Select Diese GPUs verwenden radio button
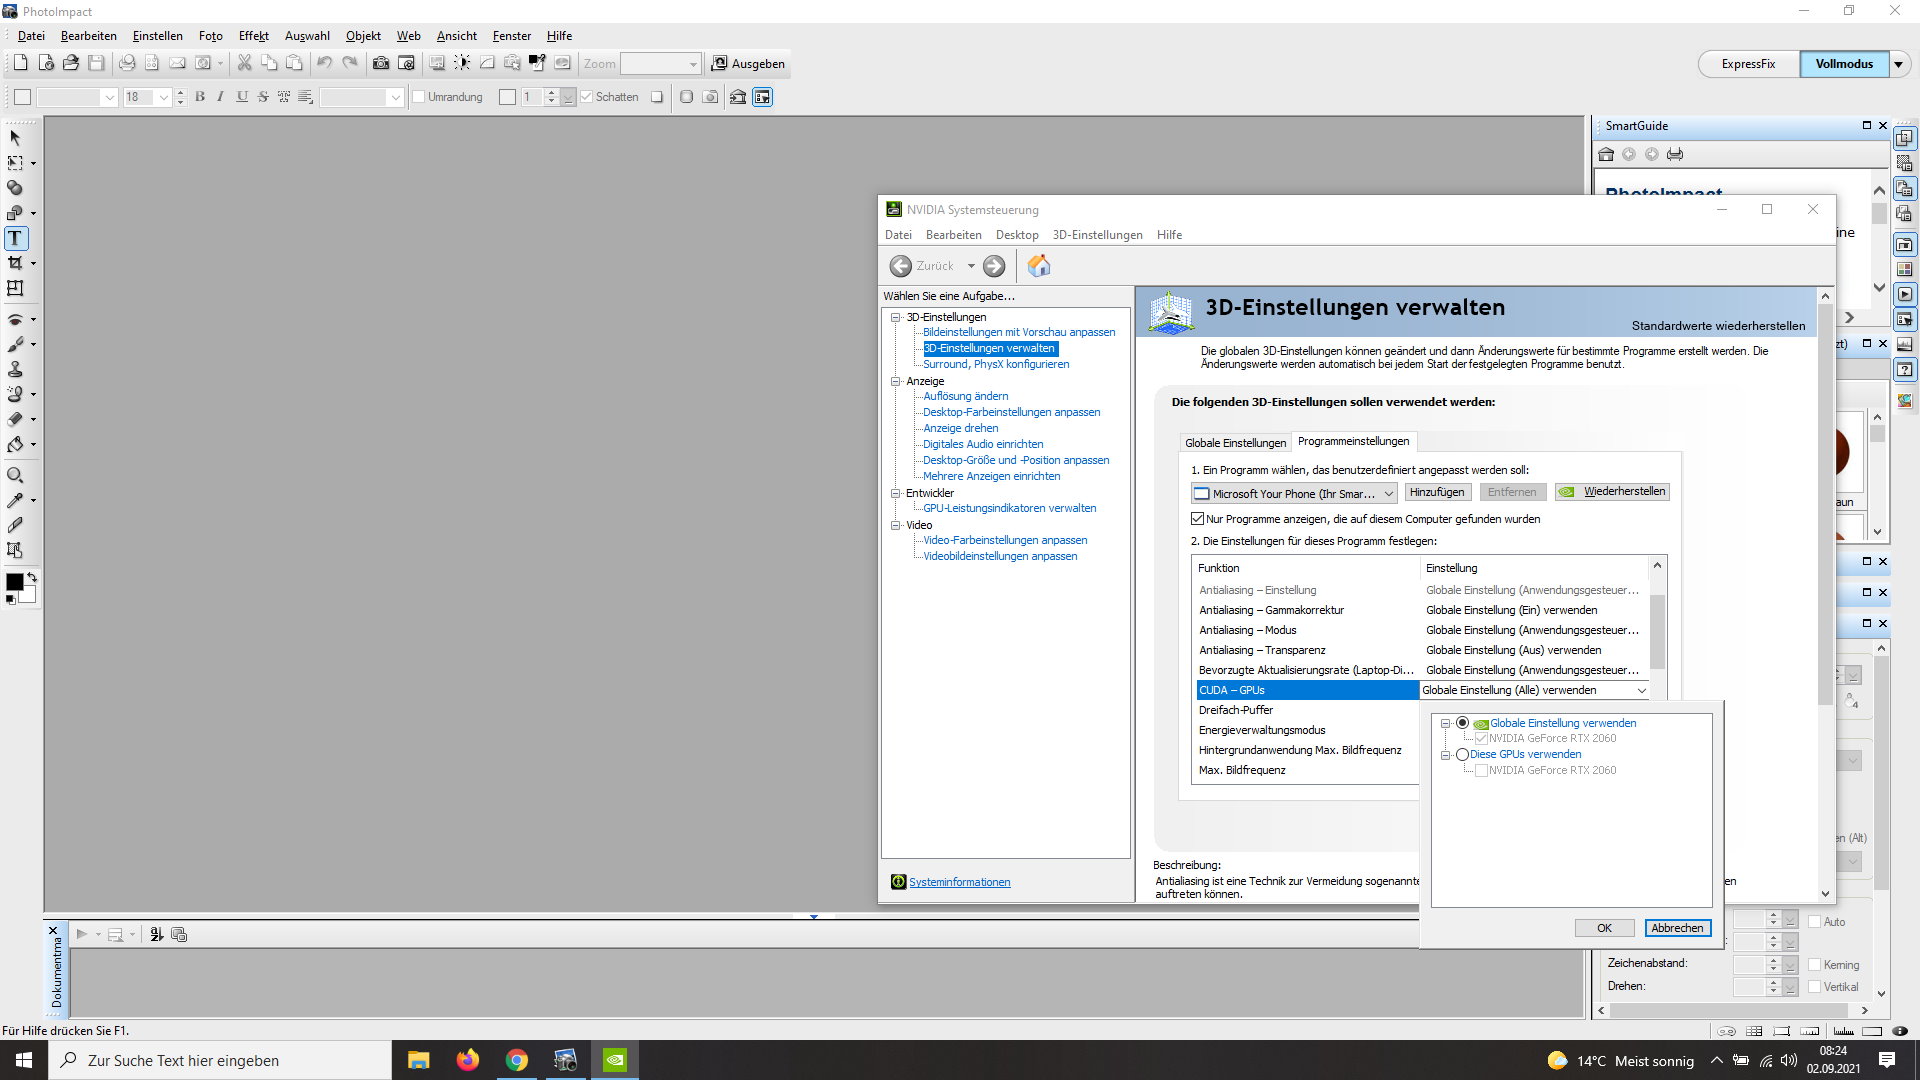This screenshot has height=1080, width=1920. pyautogui.click(x=1462, y=754)
